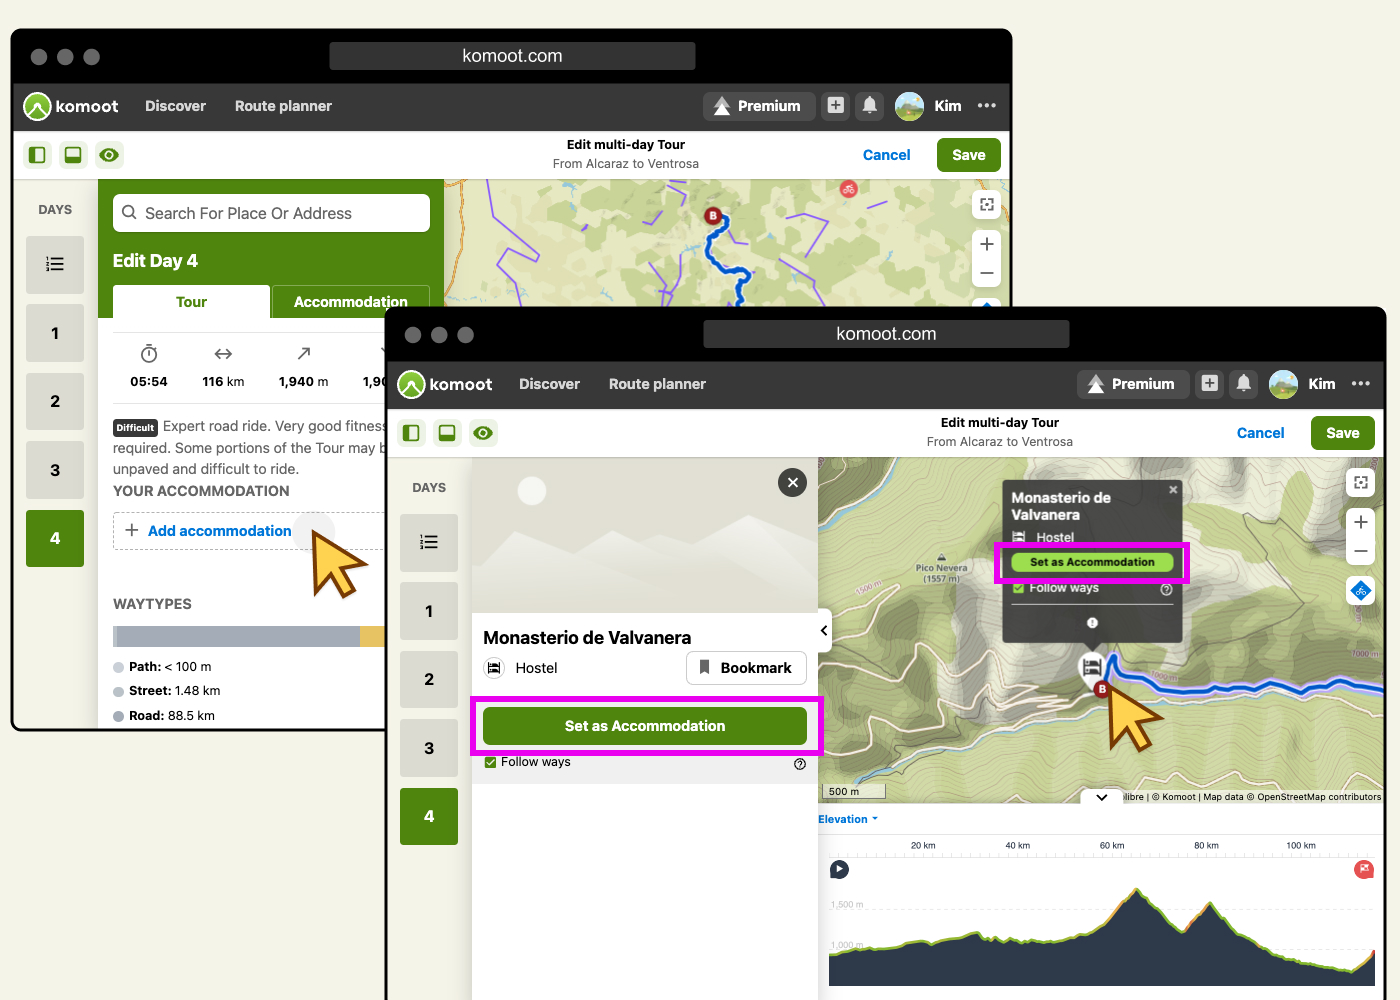Click Cancel link in back window

pos(887,155)
